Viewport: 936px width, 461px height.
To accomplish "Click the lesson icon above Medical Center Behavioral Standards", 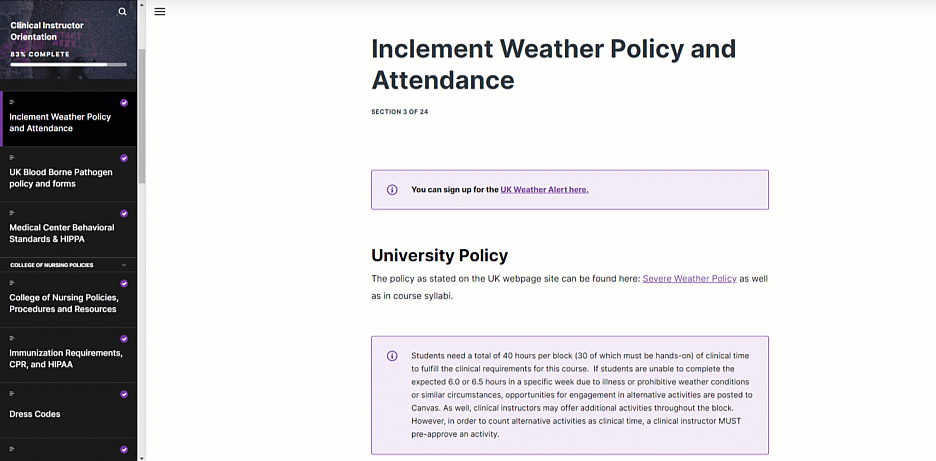I will point(12,213).
